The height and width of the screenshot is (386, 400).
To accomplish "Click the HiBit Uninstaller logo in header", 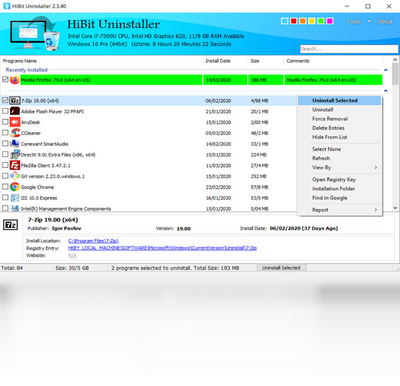I will click(x=35, y=34).
